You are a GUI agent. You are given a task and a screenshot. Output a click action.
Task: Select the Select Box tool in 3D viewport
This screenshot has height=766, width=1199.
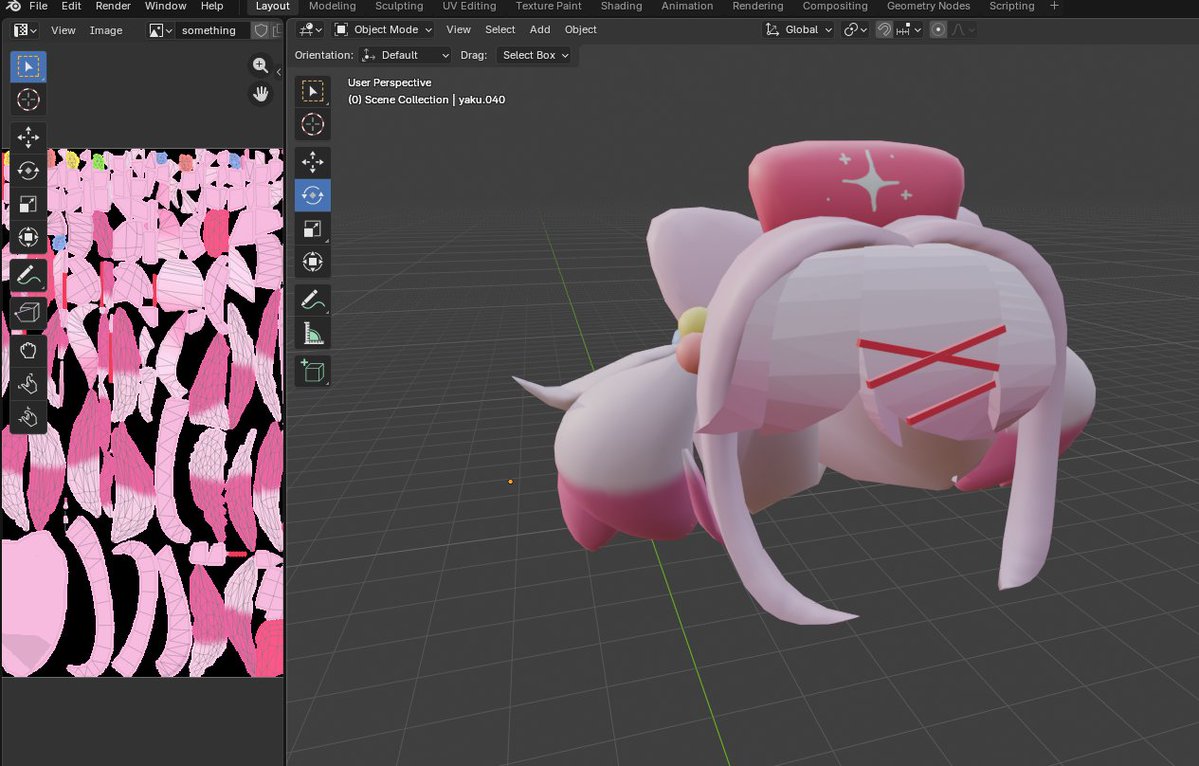[313, 91]
